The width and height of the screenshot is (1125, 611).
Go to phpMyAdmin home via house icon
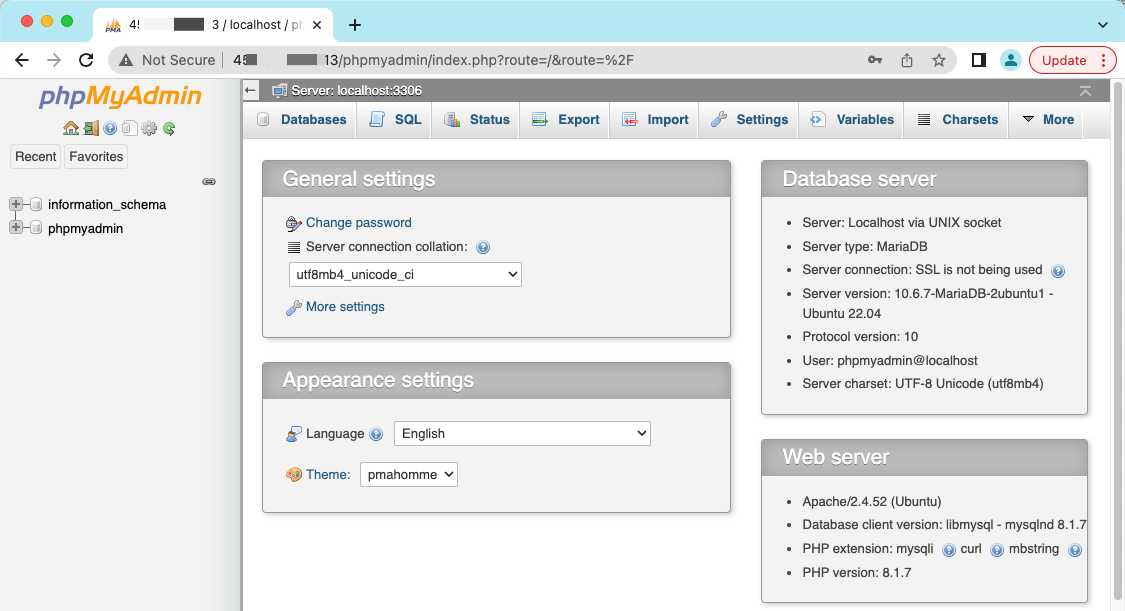click(70, 128)
